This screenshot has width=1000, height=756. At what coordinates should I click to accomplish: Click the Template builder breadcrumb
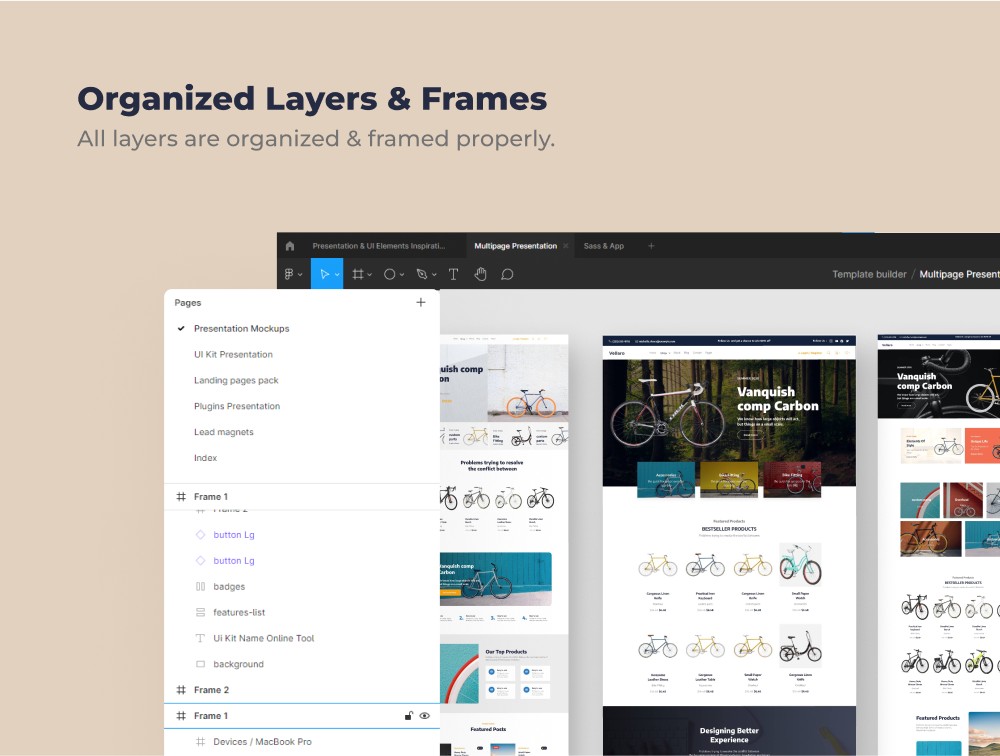click(869, 274)
